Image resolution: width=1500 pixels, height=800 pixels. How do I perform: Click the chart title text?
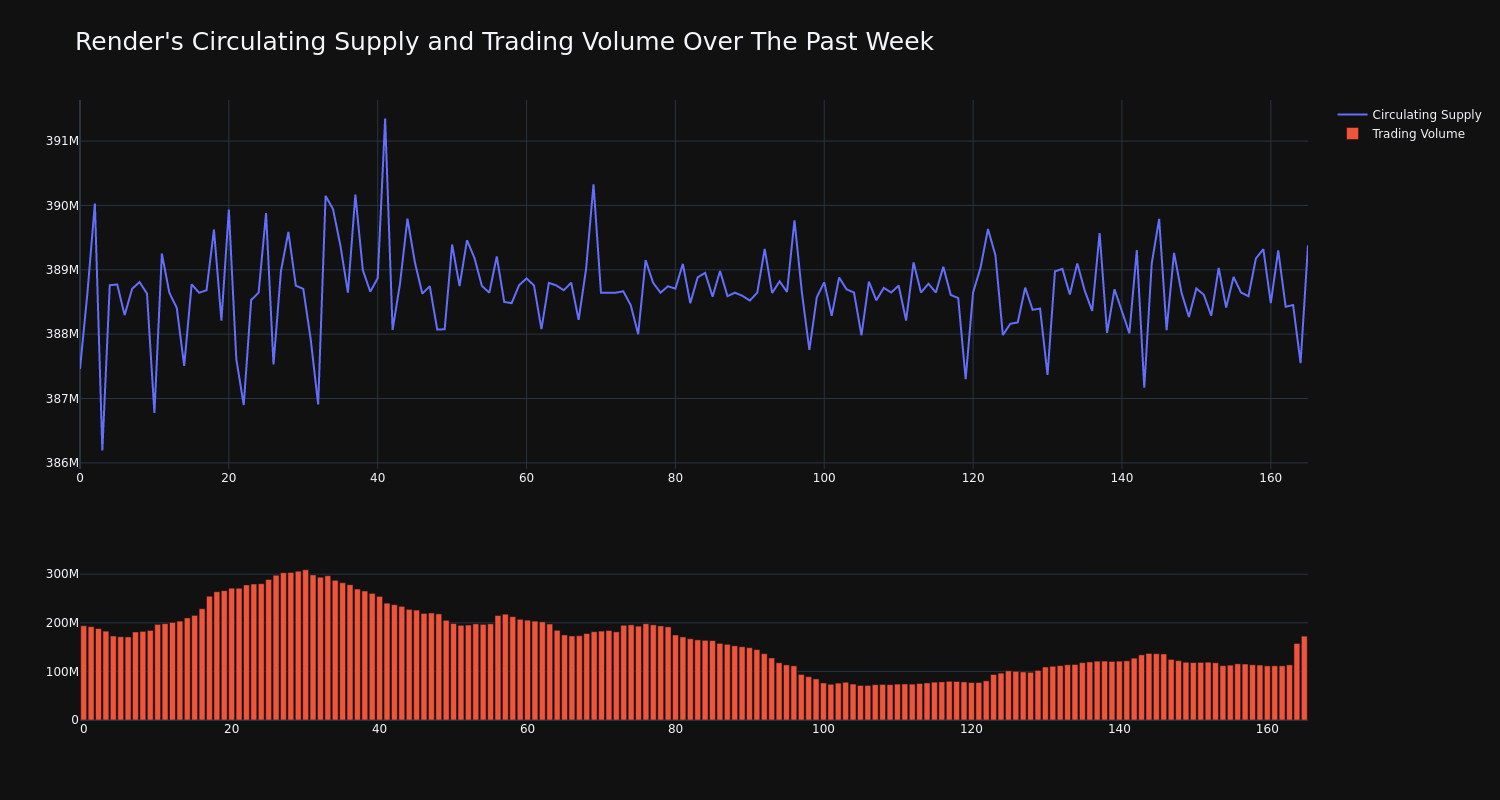coord(504,42)
